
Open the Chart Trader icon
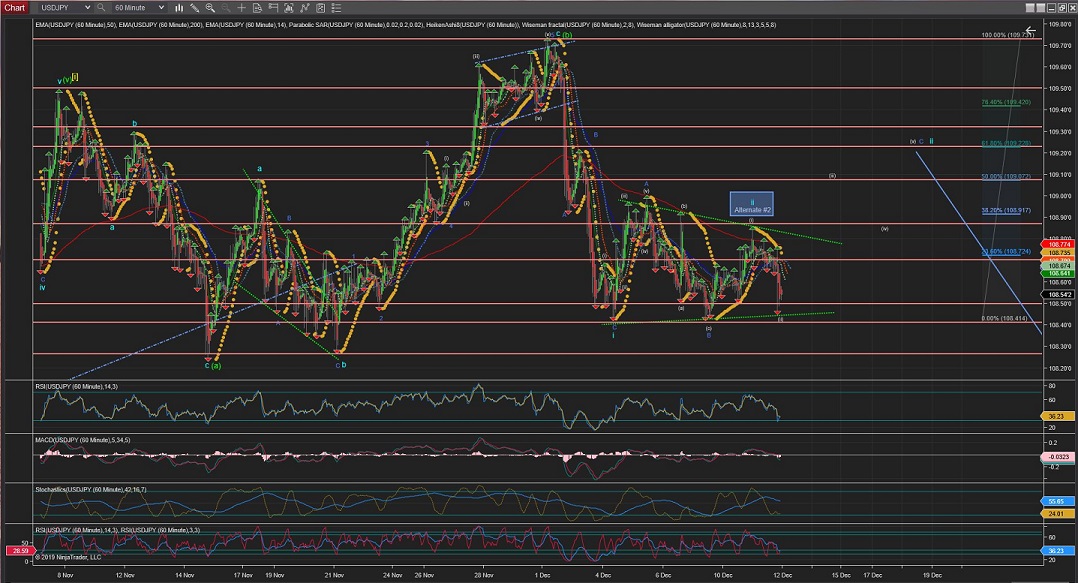273,8
